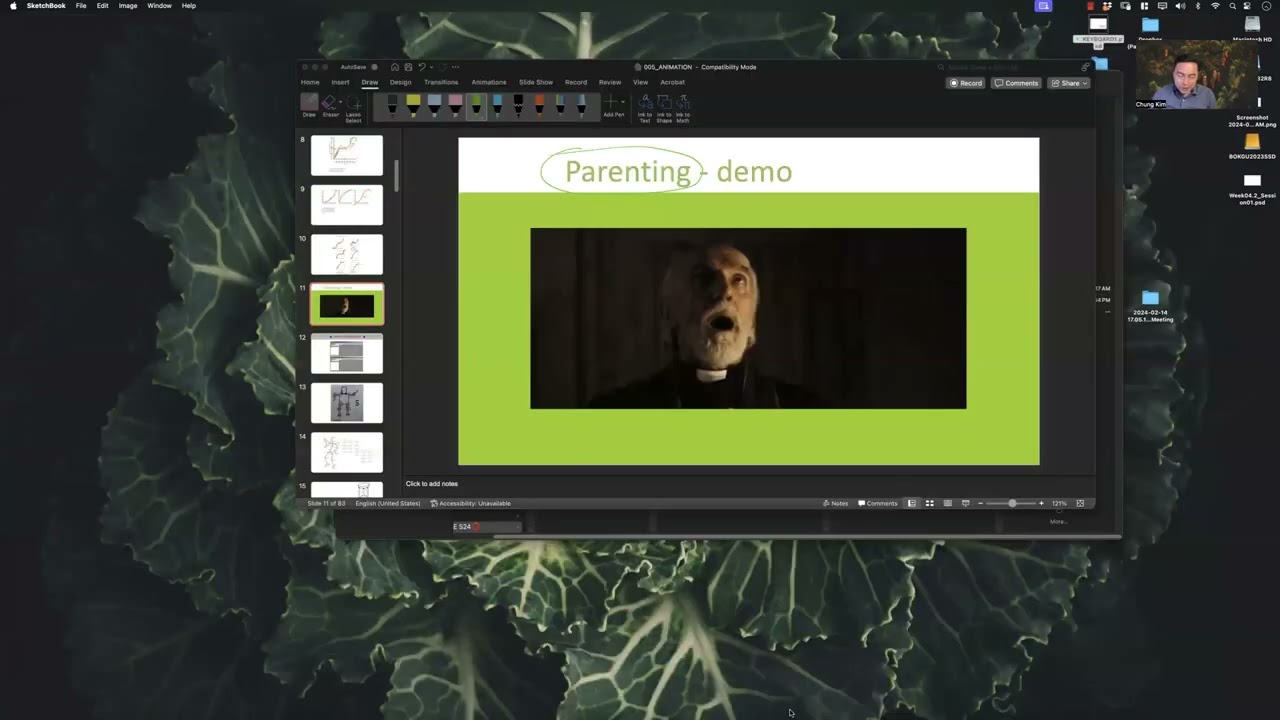Image resolution: width=1280 pixels, height=720 pixels.
Task: Click the Home icon in title bar
Action: [x=395, y=67]
